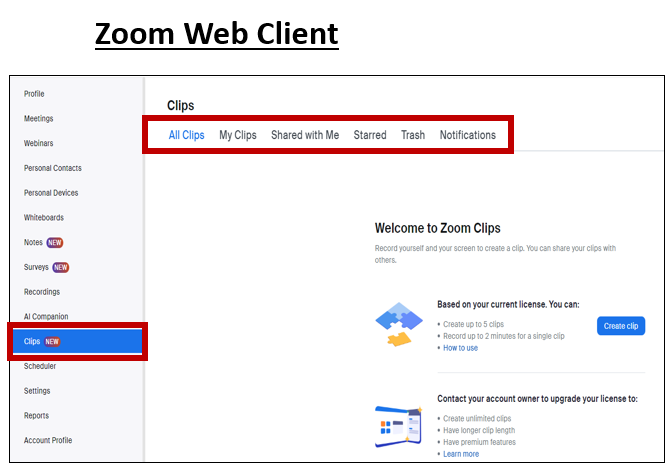The width and height of the screenshot is (667, 466).
Task: Open Surveys in the sidebar
Action: [36, 267]
